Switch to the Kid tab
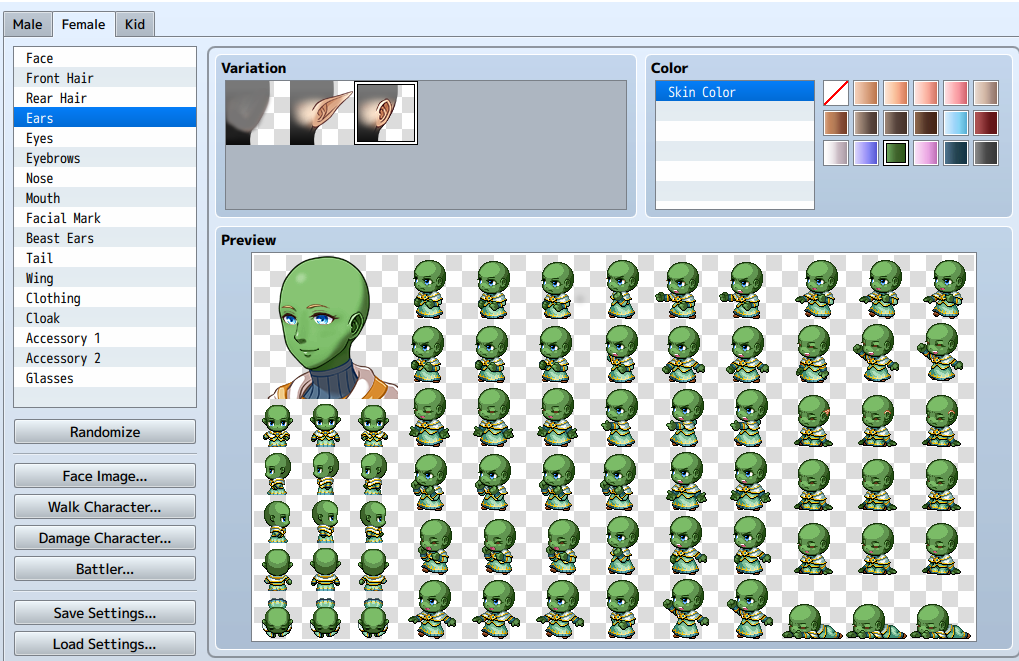 click(135, 25)
